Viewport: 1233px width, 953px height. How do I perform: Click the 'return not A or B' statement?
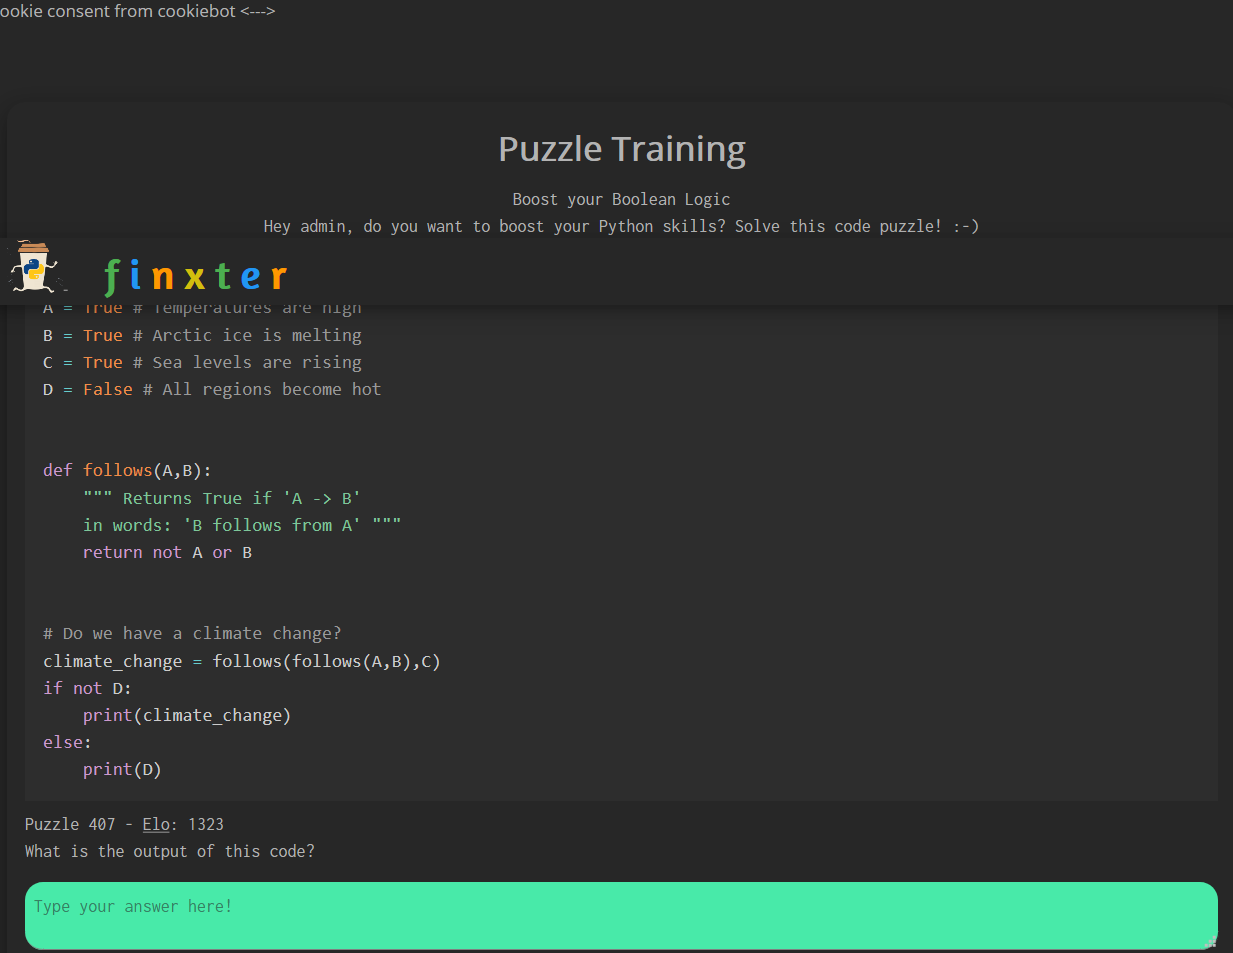tap(167, 552)
